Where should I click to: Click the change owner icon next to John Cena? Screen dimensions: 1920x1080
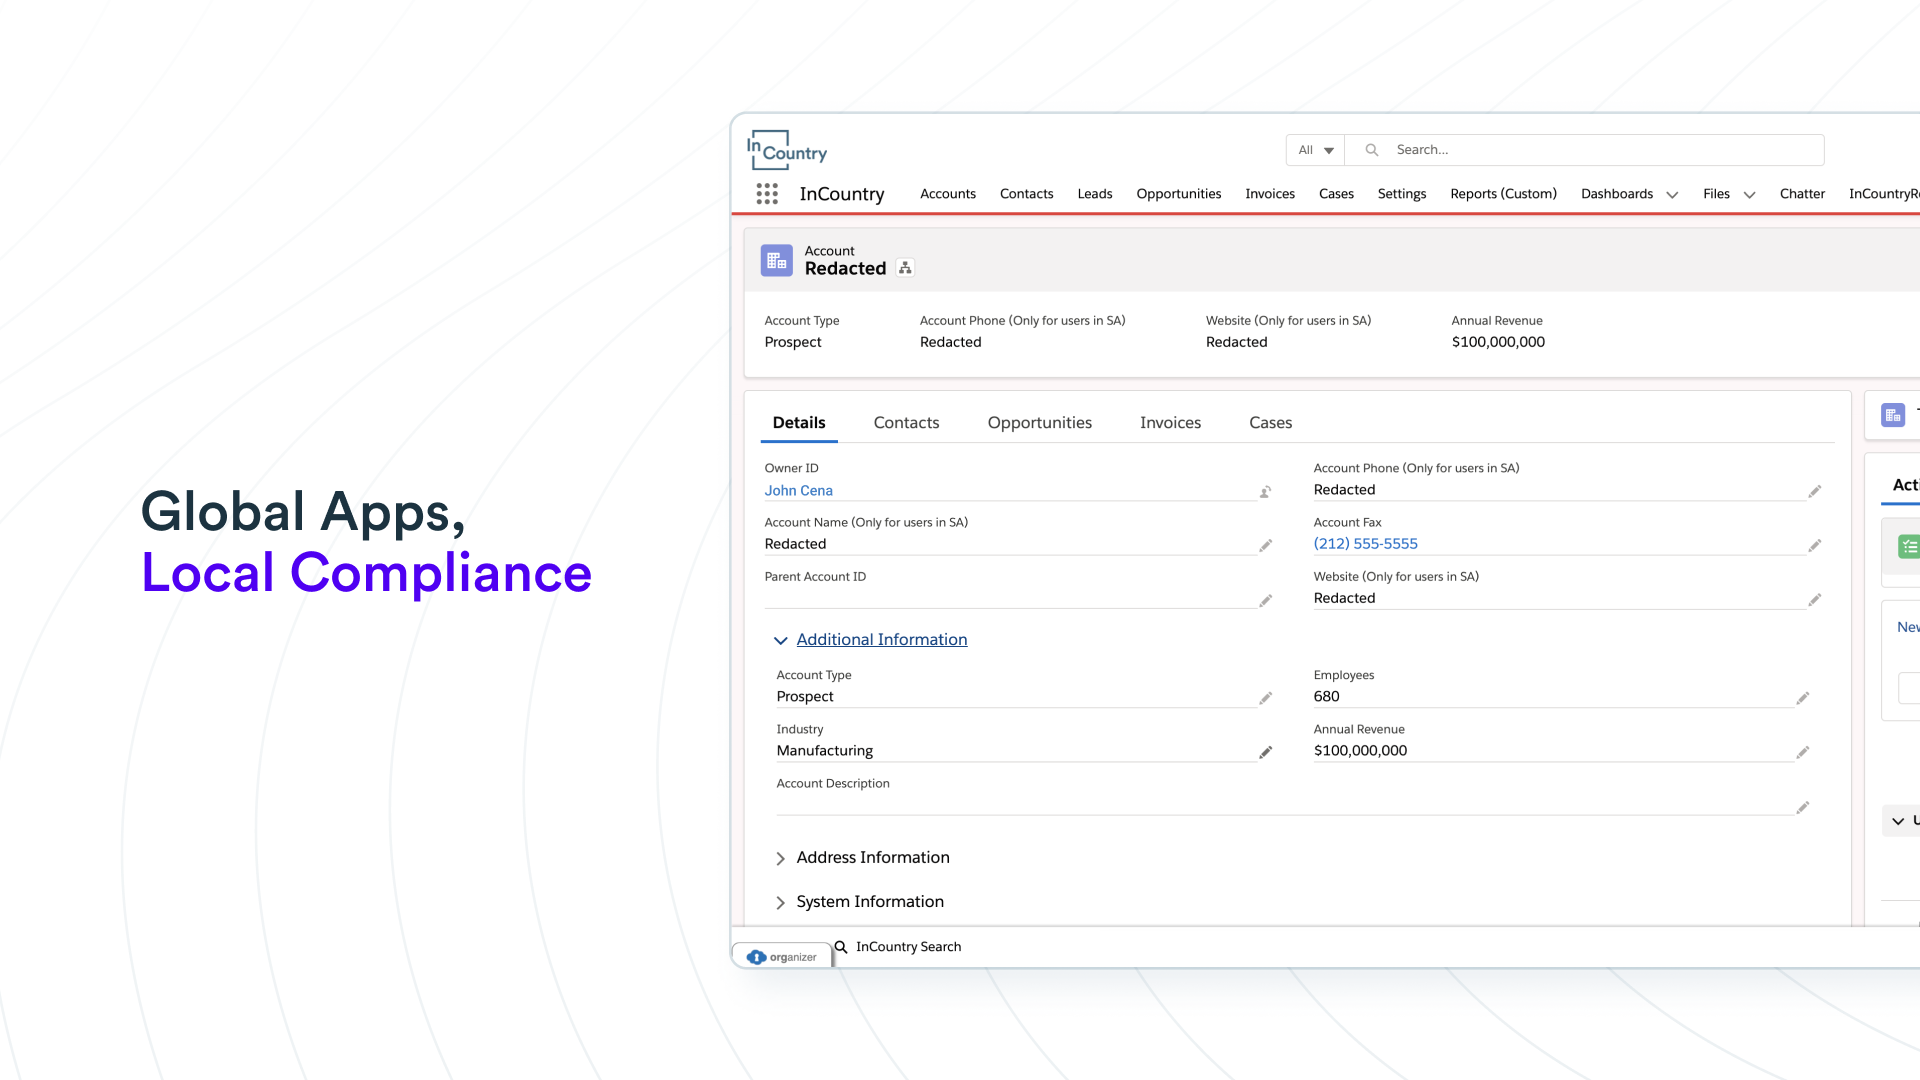tap(1265, 492)
